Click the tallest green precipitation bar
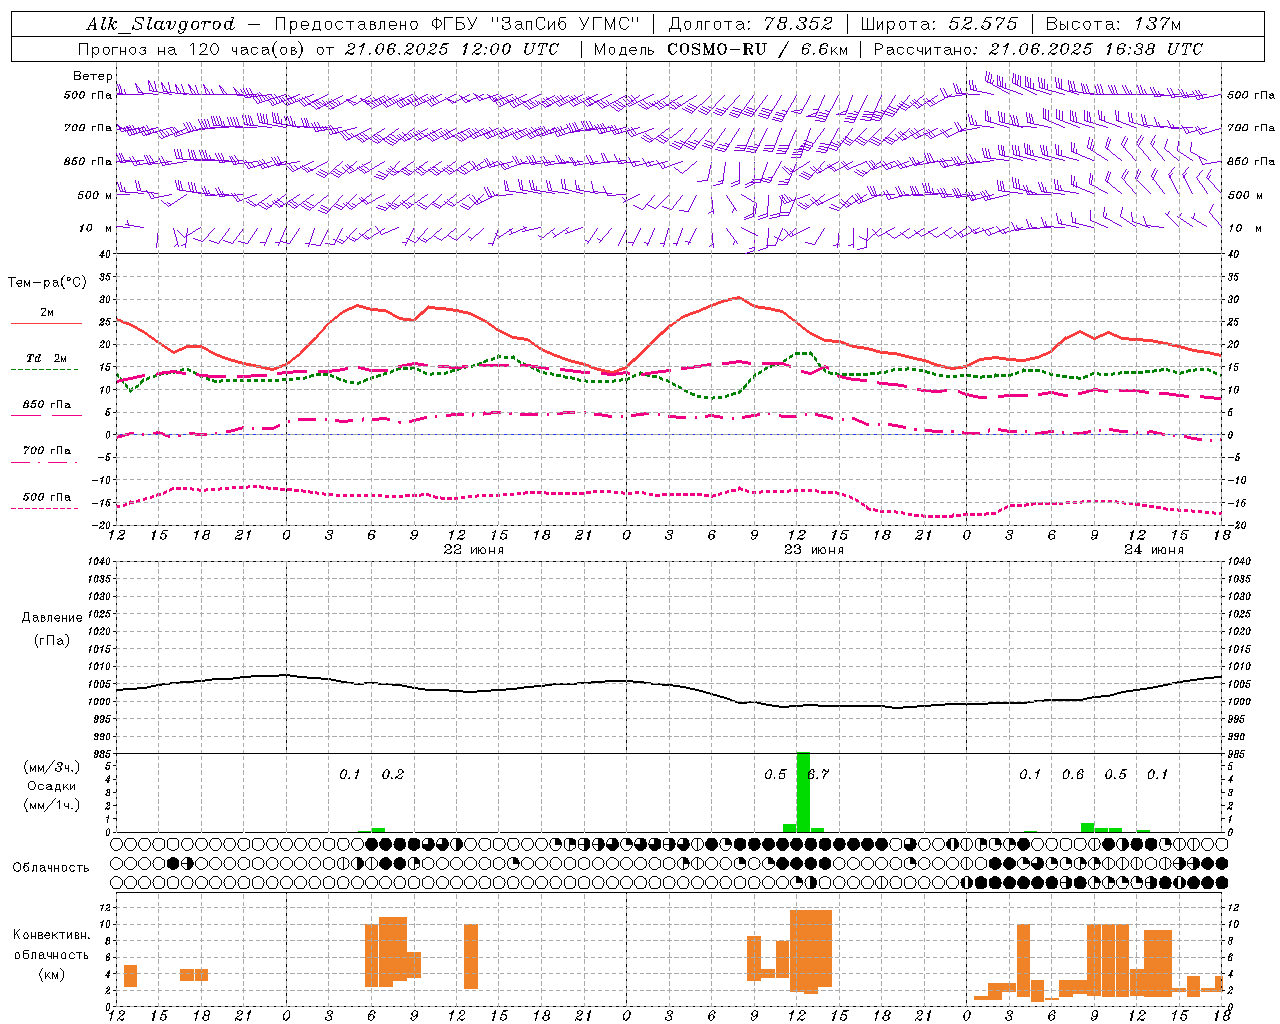This screenshot has width=1280, height=1024. 803,792
